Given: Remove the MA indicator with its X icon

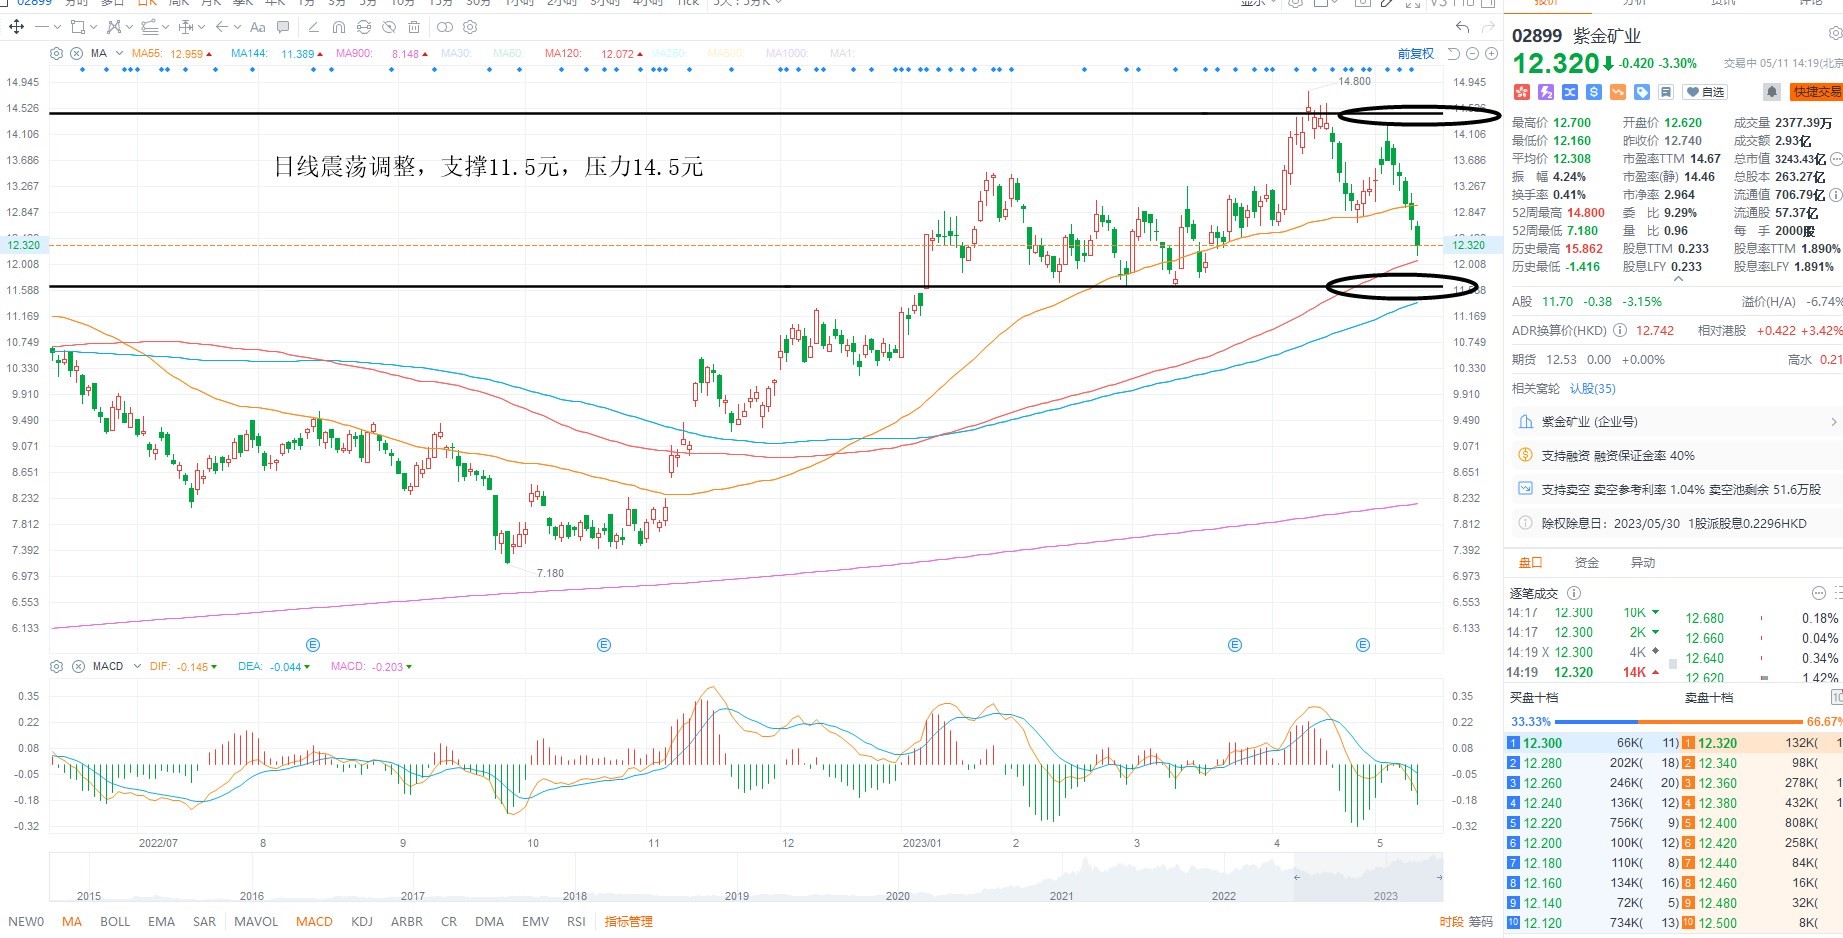Looking at the screenshot, I should (77, 53).
